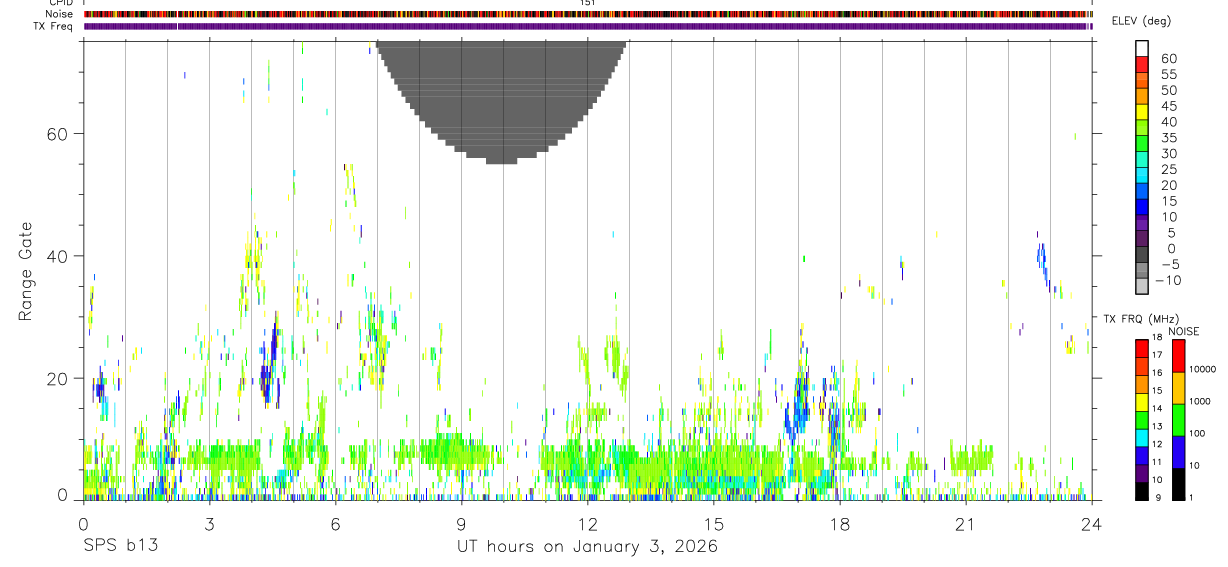Click the 'ELEV (deg)' legend title

pos(1141,21)
